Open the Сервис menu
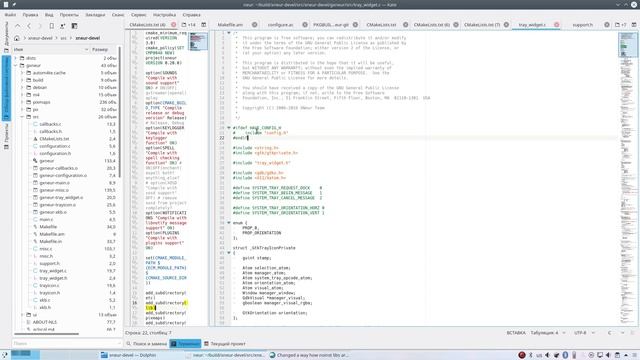Screen dimensions: 640x360 (139, 15)
